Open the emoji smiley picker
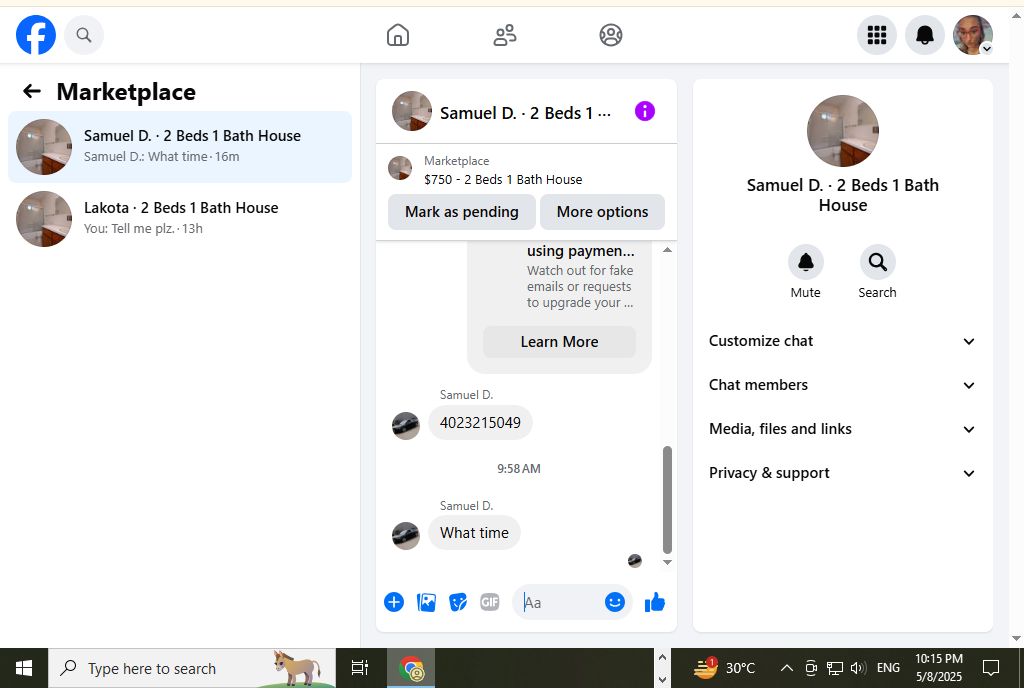The height and width of the screenshot is (688, 1024). tap(615, 602)
